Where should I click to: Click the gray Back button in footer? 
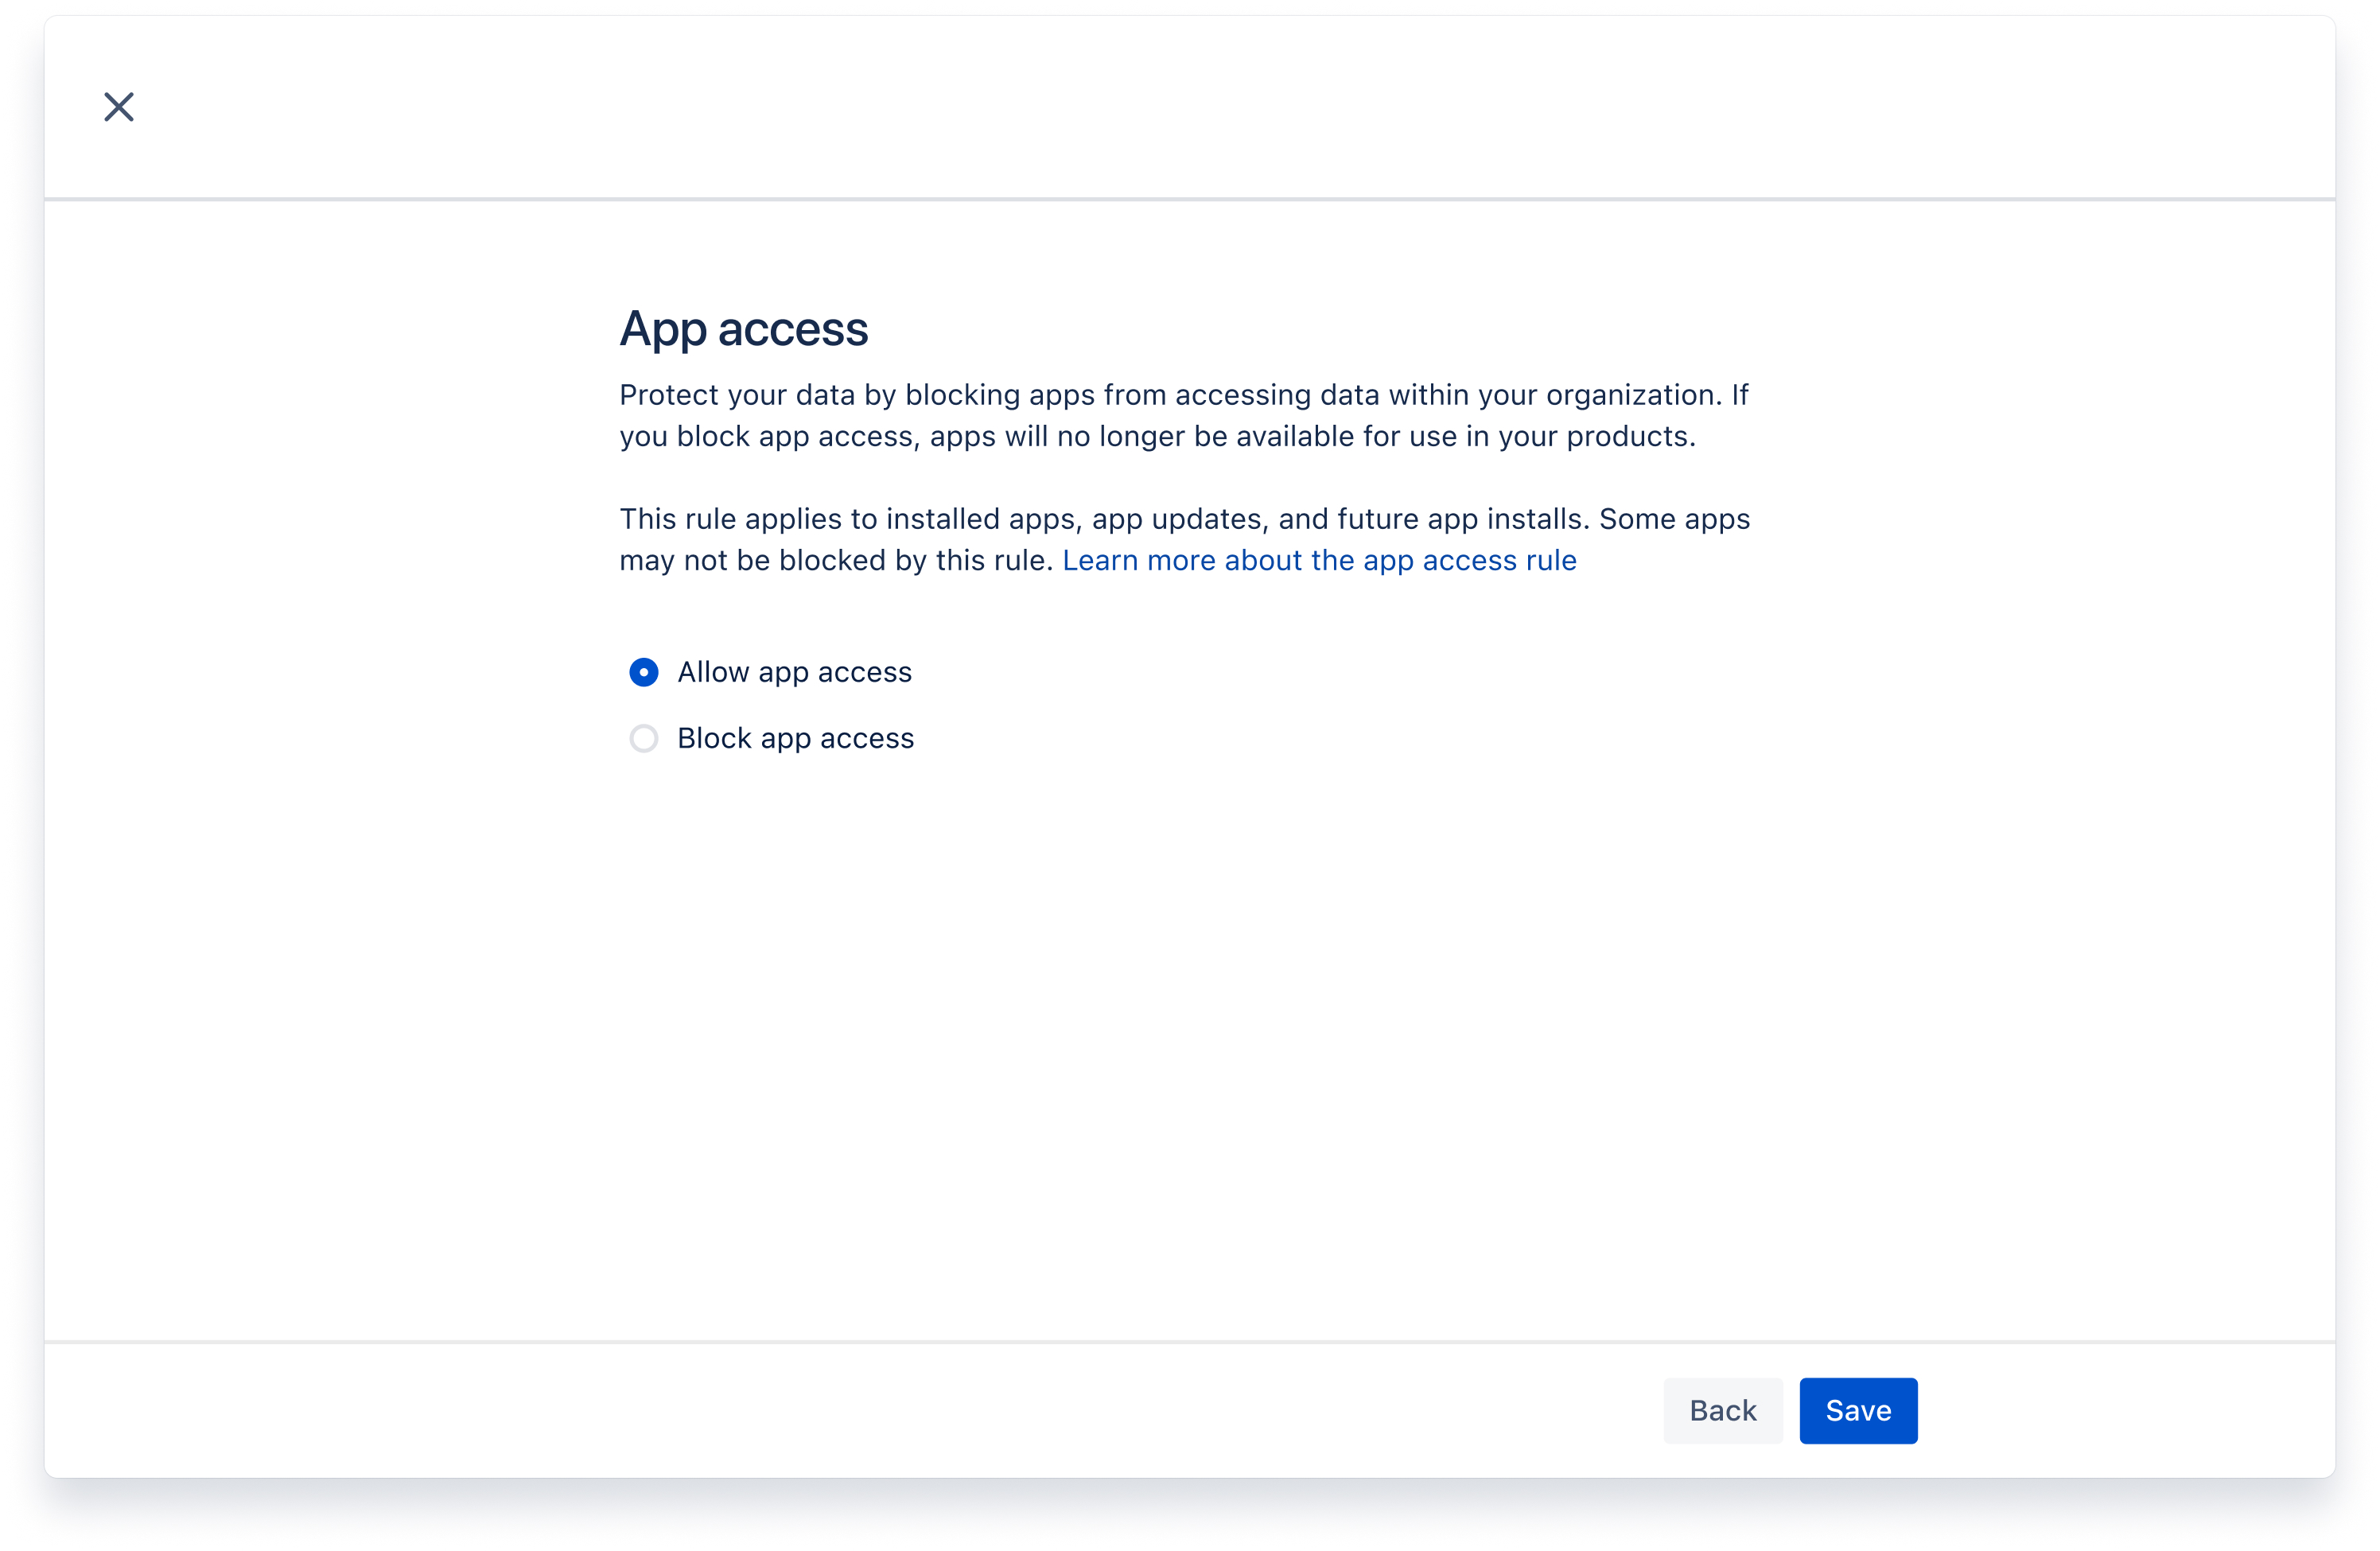pyautogui.click(x=1722, y=1410)
